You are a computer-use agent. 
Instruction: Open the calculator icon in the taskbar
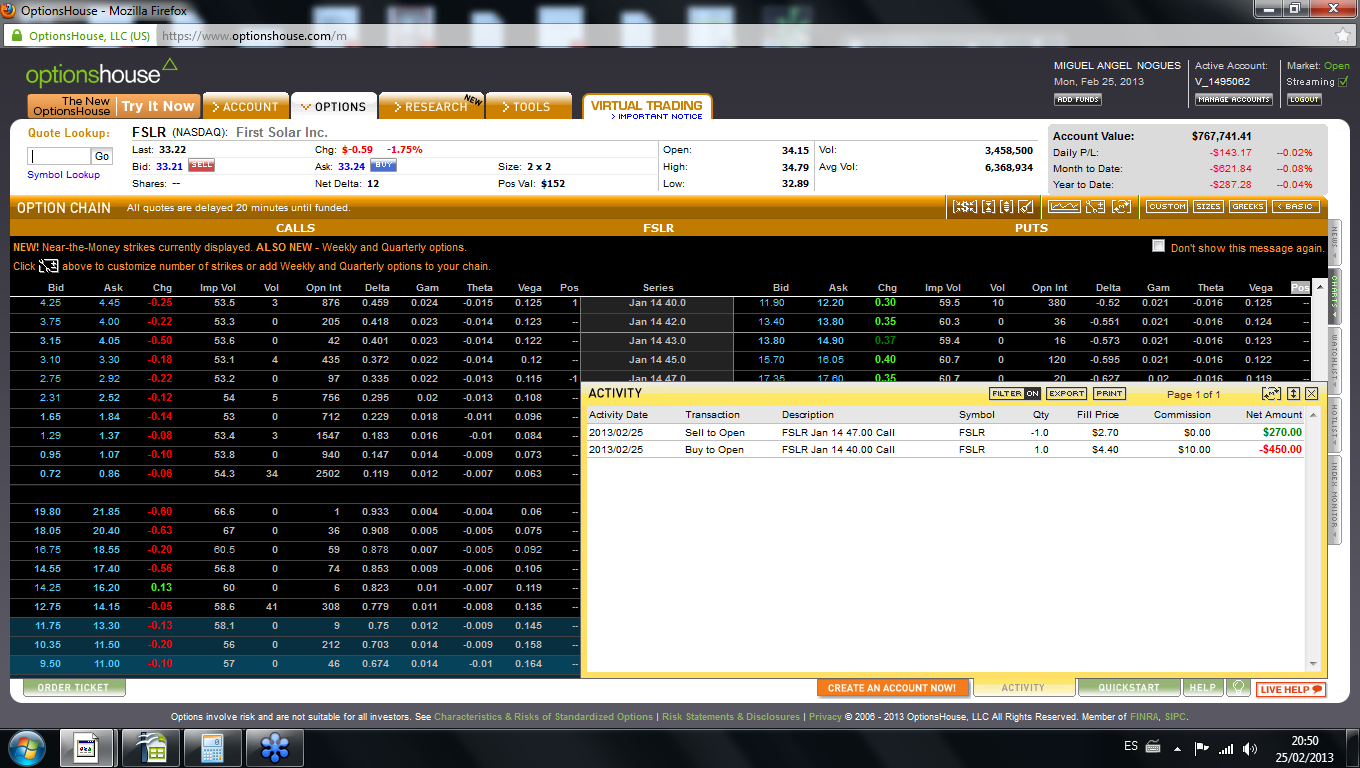point(211,747)
